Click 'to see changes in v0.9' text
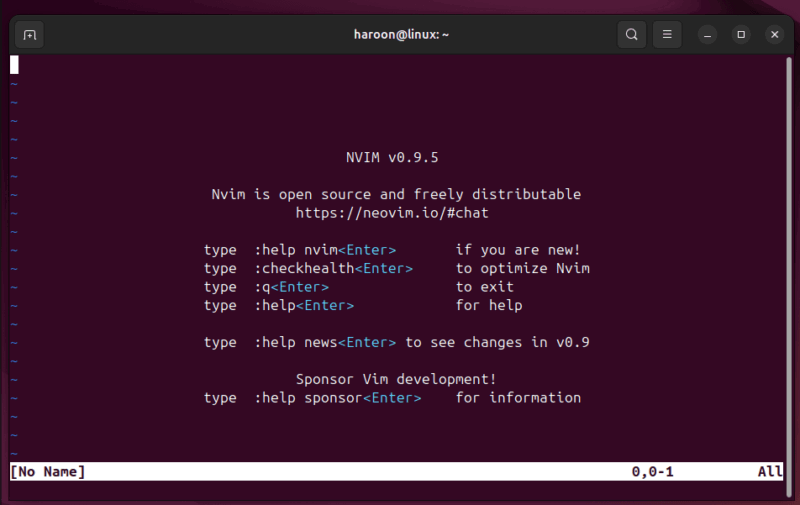 coord(497,342)
